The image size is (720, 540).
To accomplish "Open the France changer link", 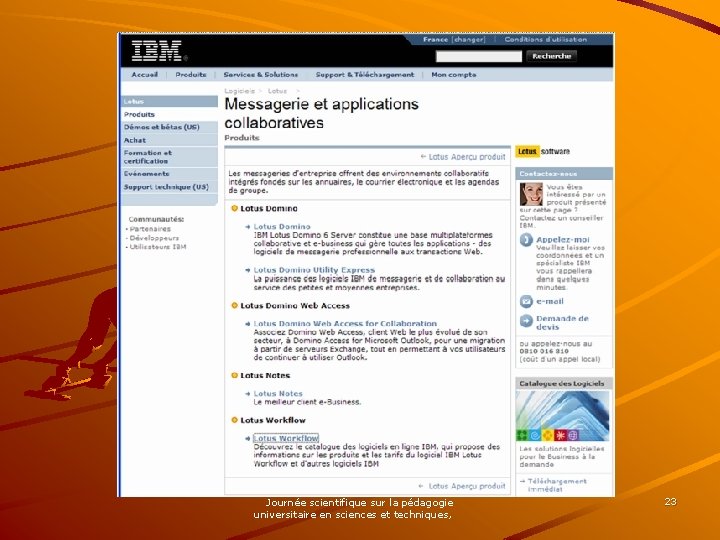I will pos(454,39).
